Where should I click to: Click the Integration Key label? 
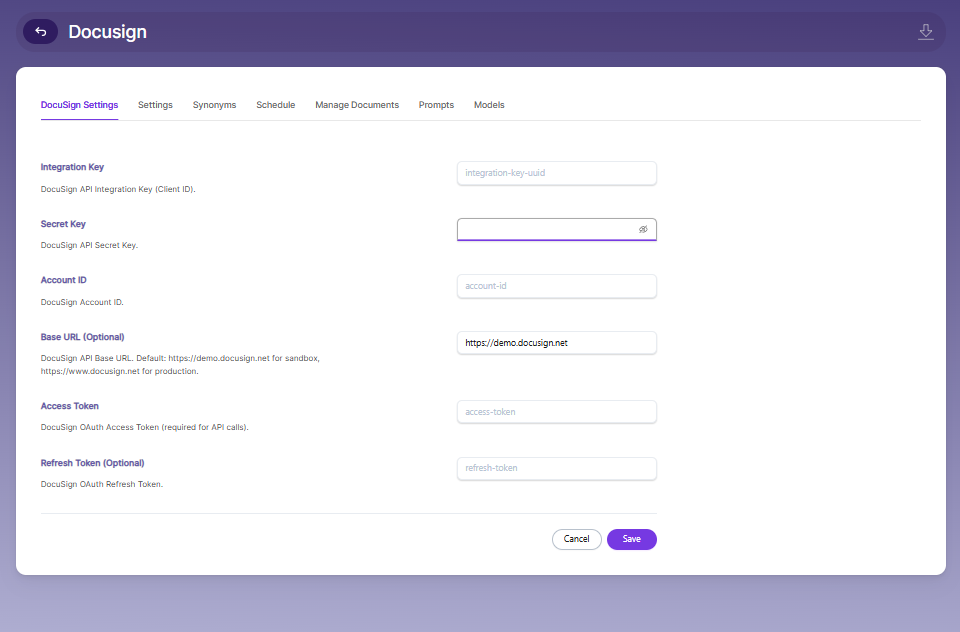click(x=72, y=167)
